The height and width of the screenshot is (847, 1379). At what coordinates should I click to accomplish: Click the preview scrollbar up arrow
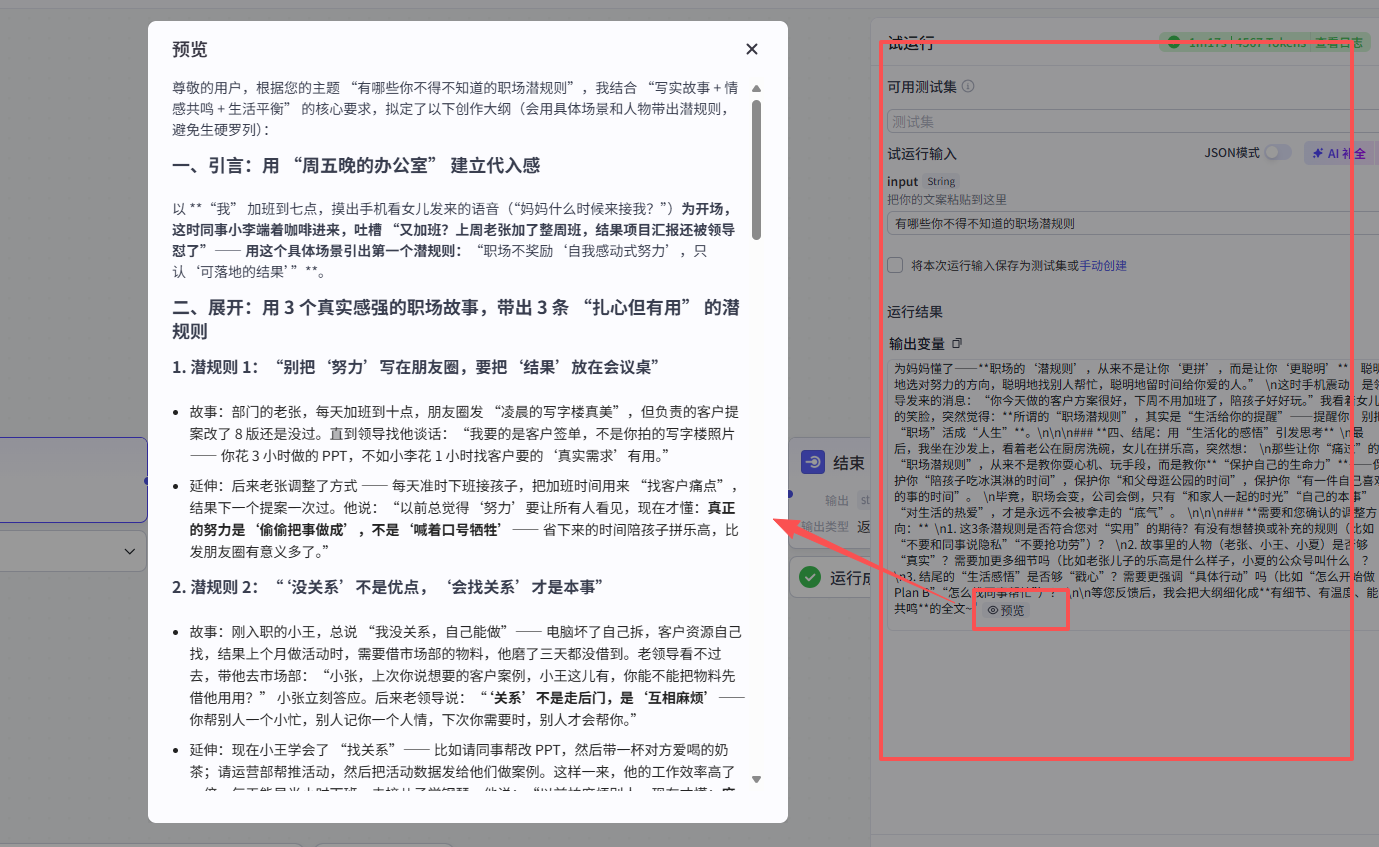[757, 88]
